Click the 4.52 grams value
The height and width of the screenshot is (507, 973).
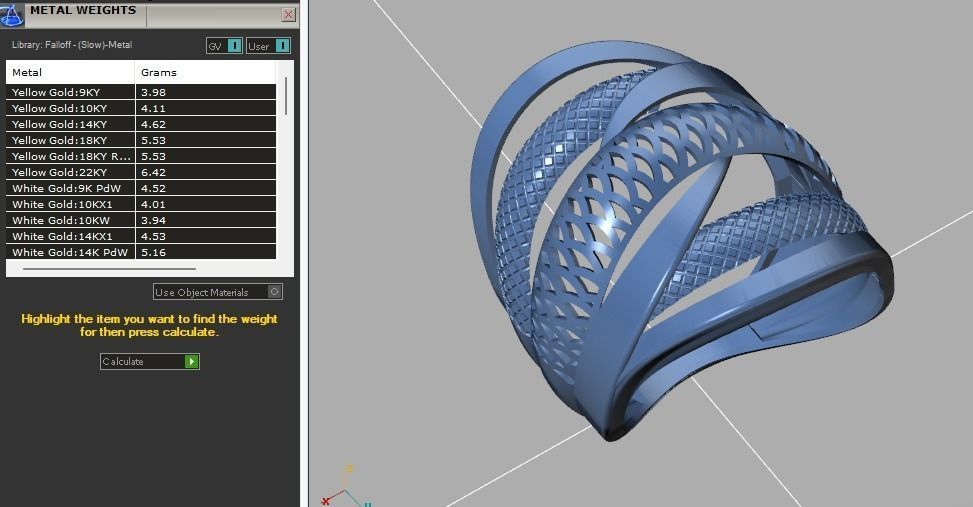pos(153,188)
